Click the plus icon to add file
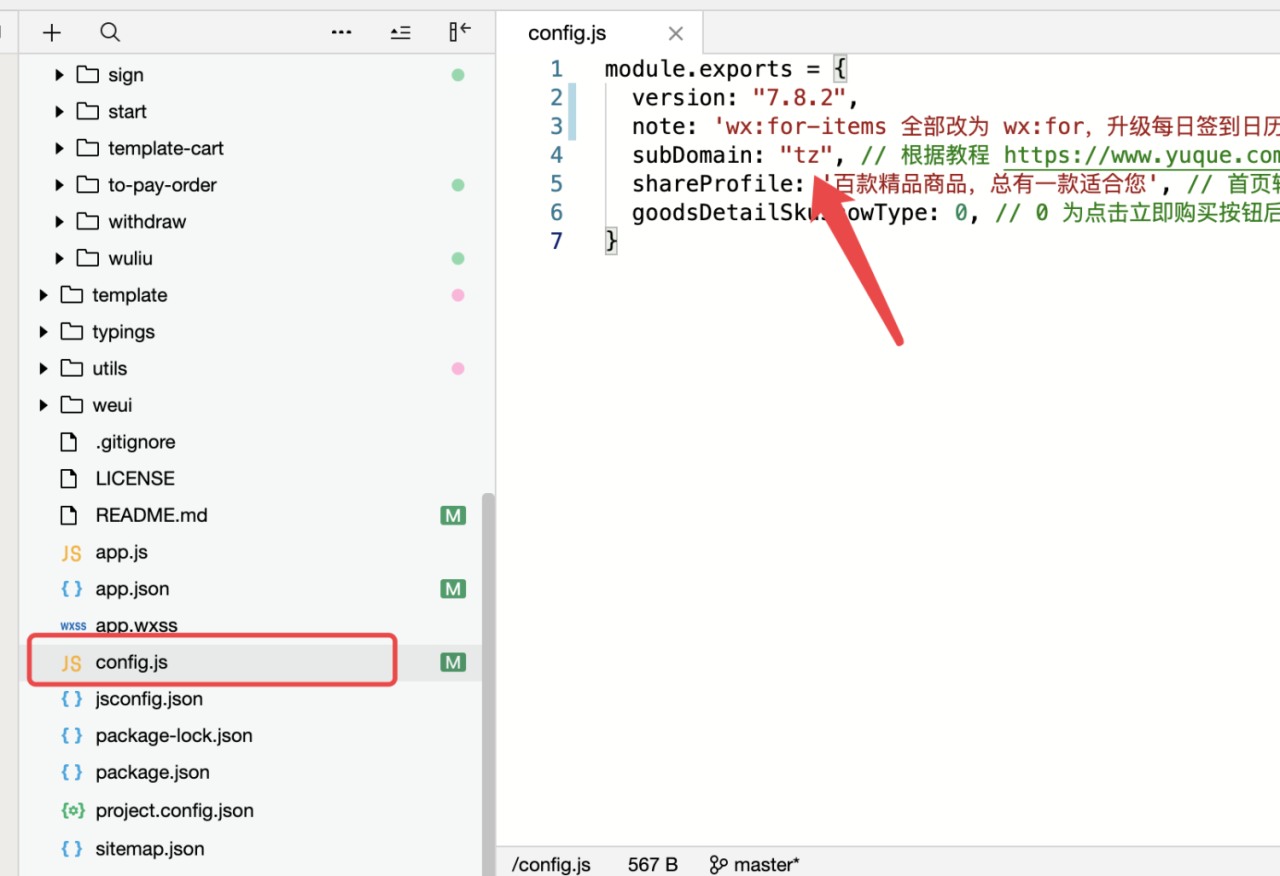This screenshot has width=1280, height=876. pos(52,33)
